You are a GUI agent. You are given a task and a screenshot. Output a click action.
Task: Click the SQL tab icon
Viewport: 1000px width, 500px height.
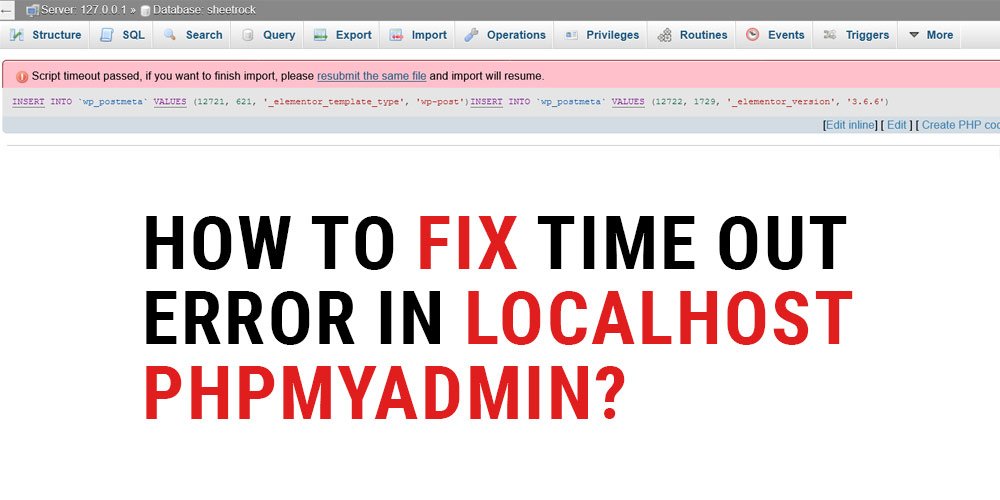[x=107, y=35]
